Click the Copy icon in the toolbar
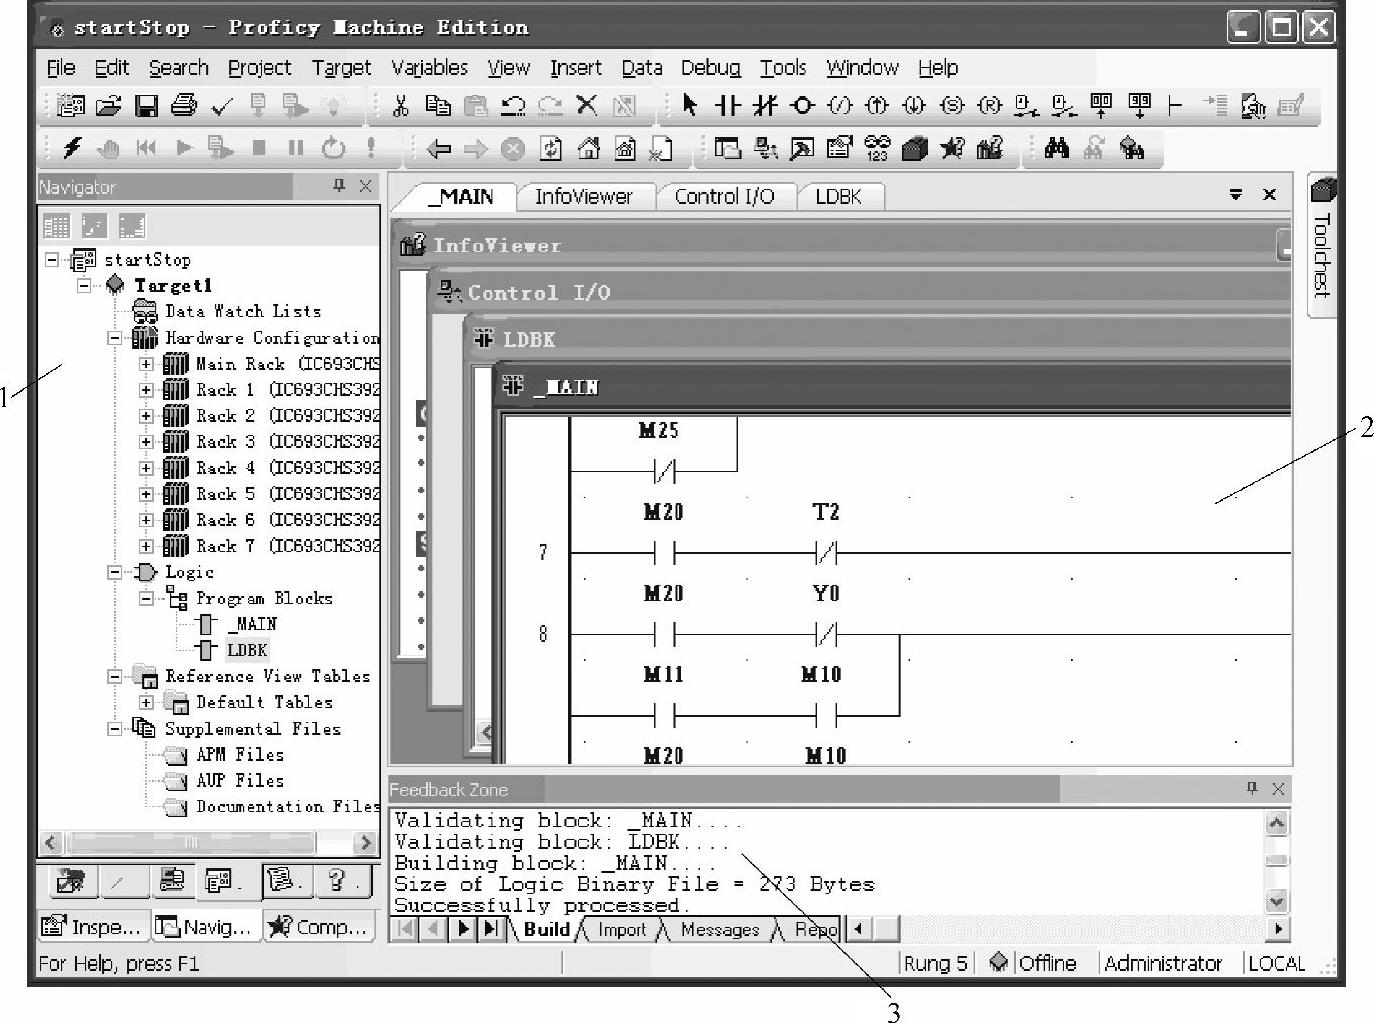 coord(437,105)
